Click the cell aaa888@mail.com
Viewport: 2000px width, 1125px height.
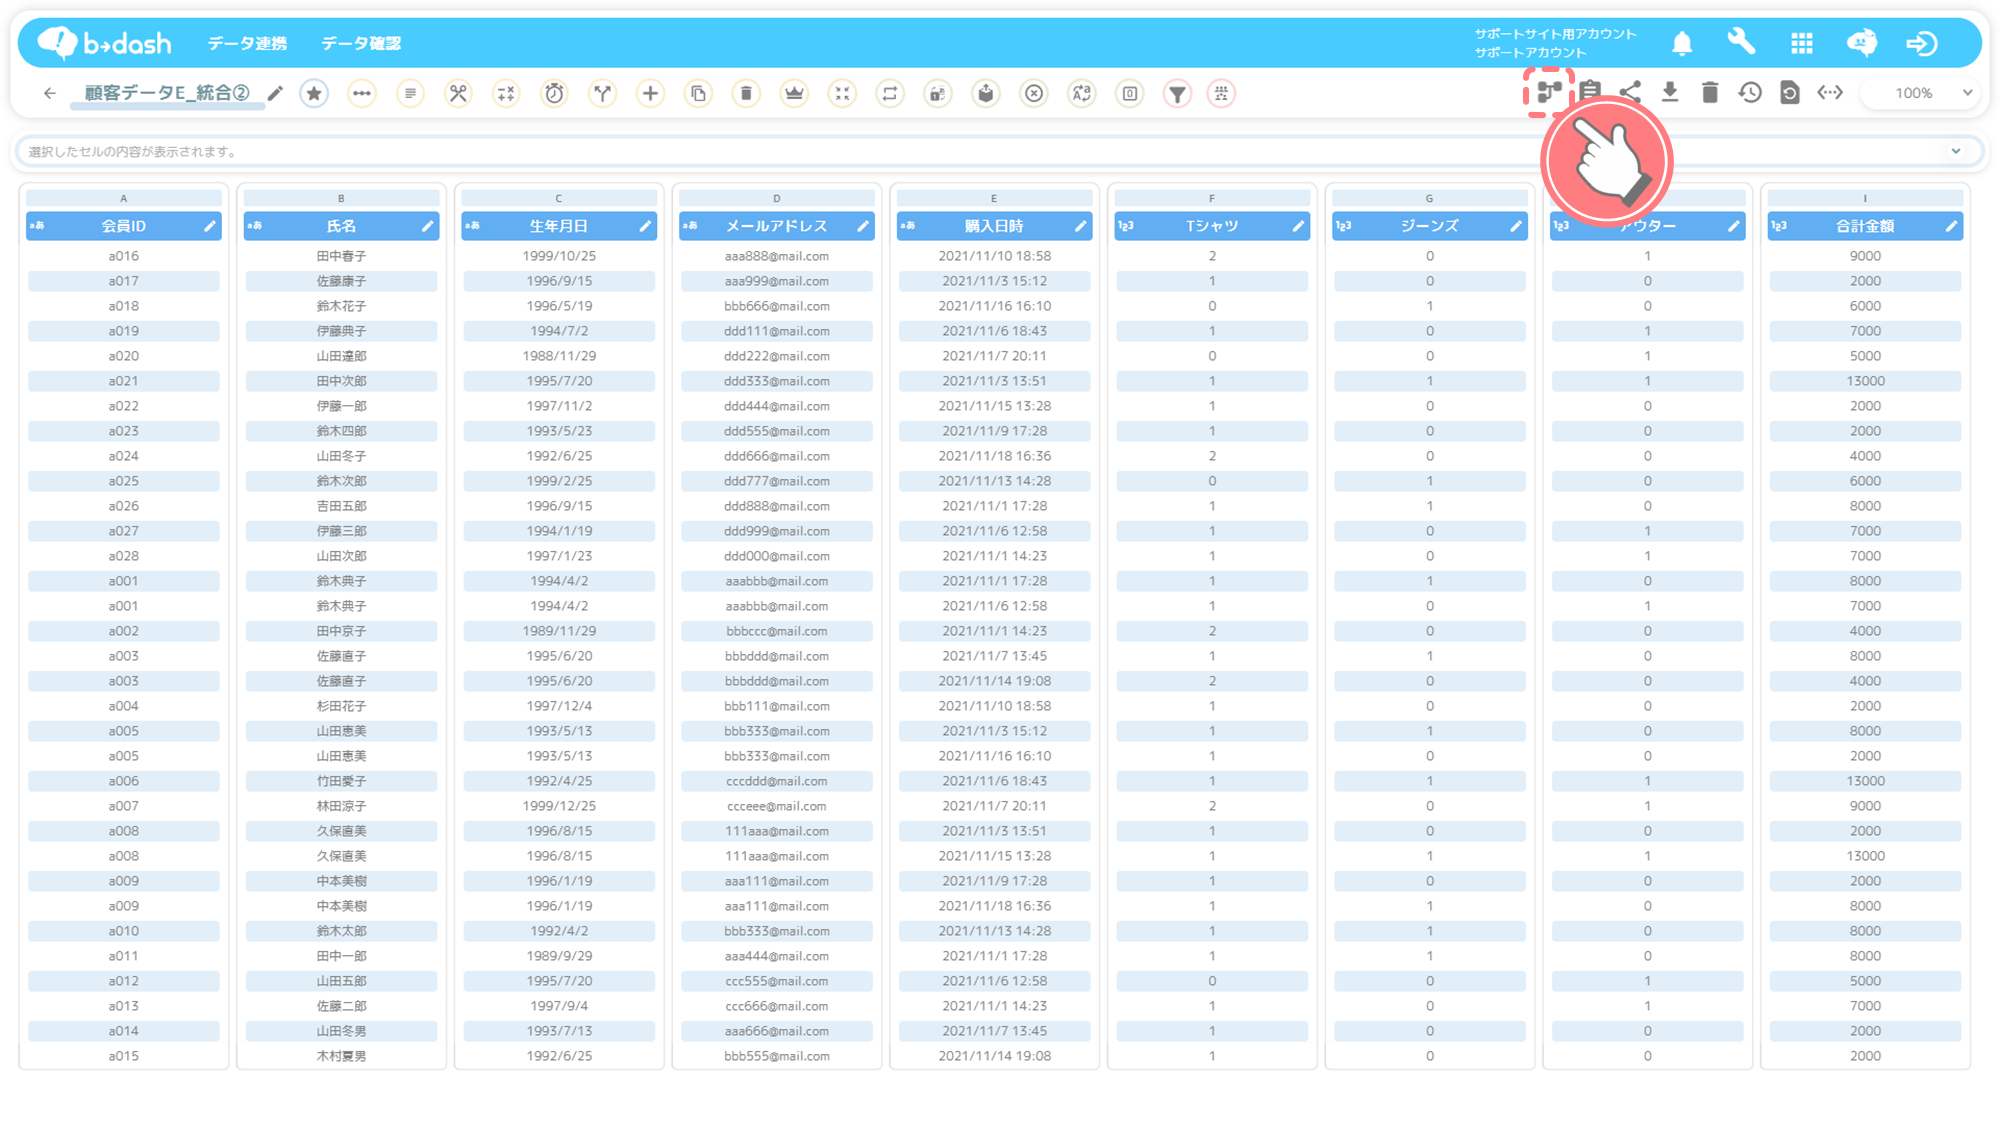tap(776, 256)
